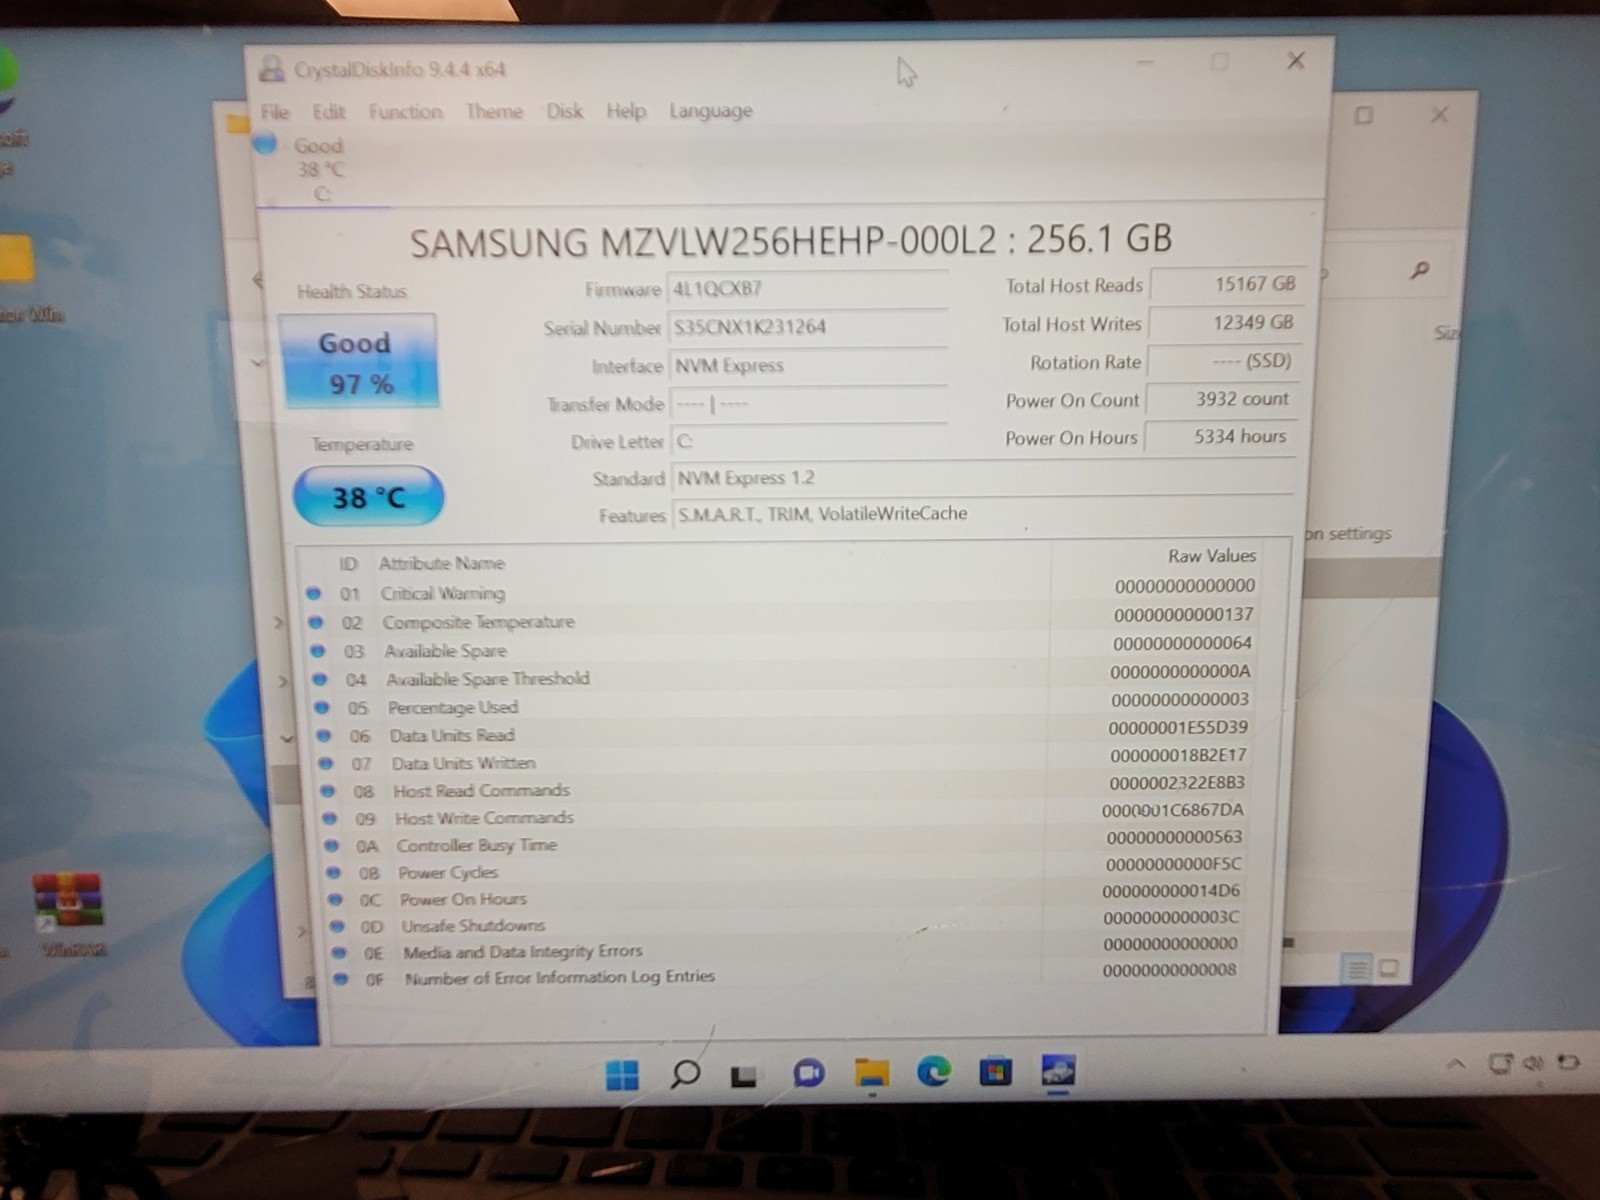Click the status dot for Power Cycles
1600x1200 pixels.
point(333,872)
